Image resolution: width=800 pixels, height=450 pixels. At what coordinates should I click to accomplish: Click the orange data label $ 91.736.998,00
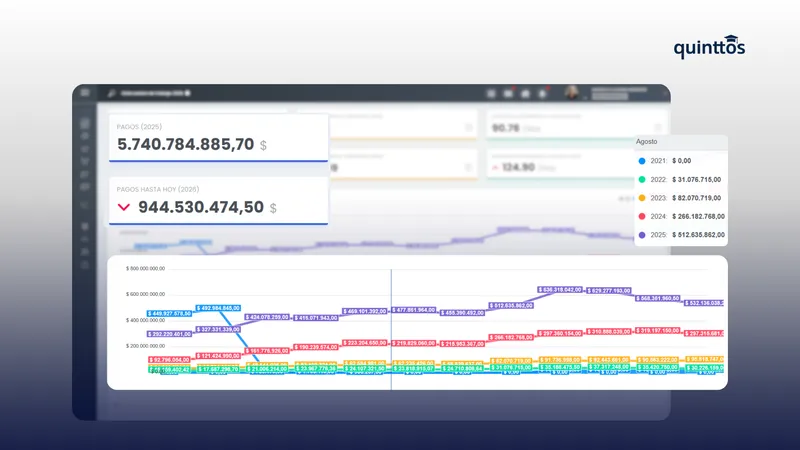[x=560, y=360]
